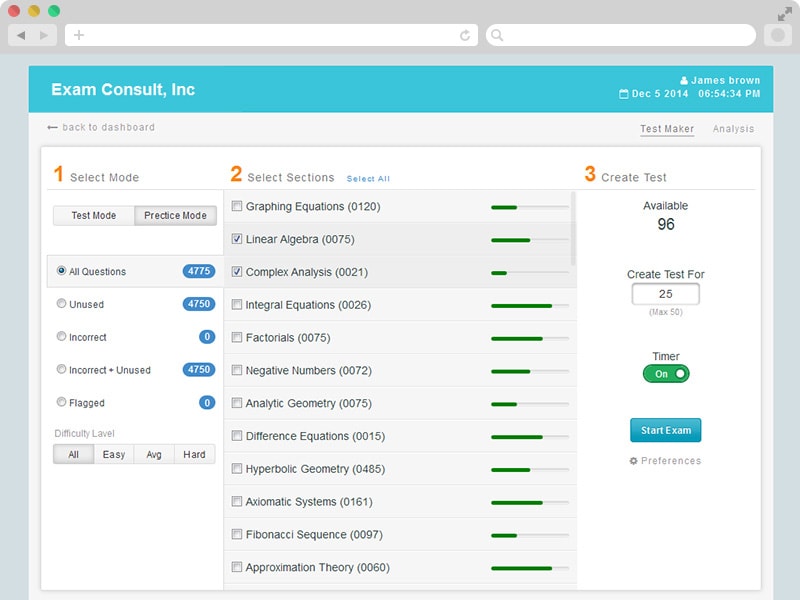Click the round button beside search bar
This screenshot has width=800, height=600.
(778, 35)
